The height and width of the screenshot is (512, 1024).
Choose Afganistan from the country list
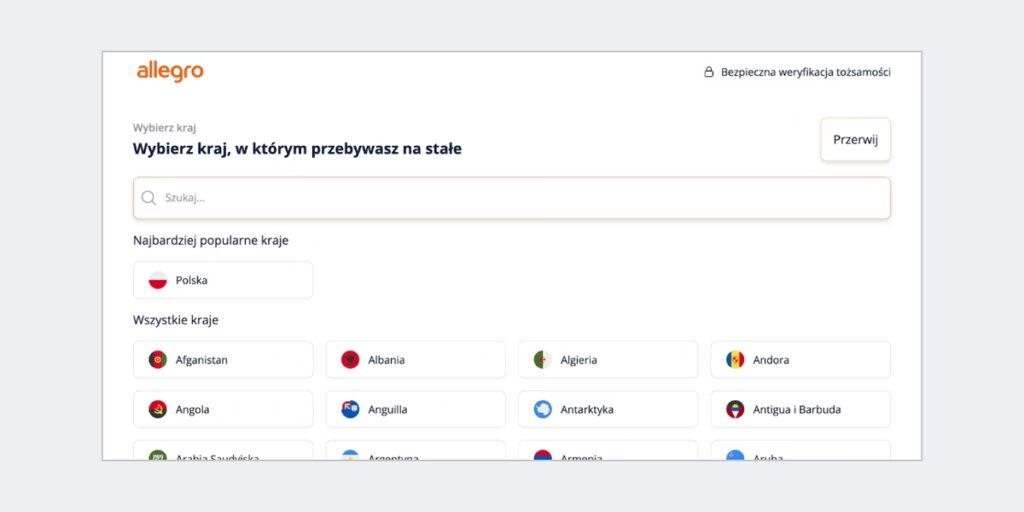223,360
